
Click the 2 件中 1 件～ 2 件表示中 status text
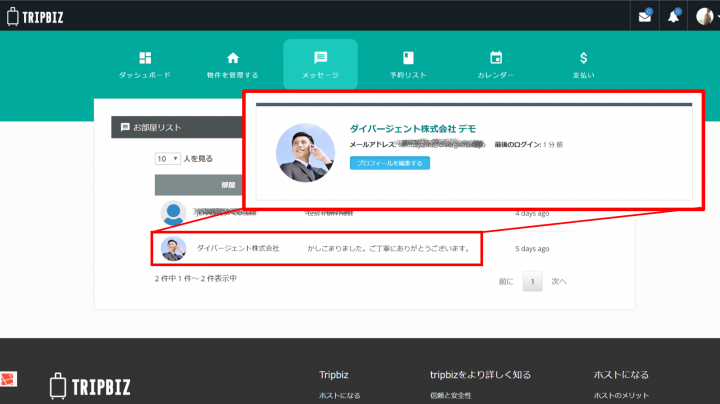(196, 278)
